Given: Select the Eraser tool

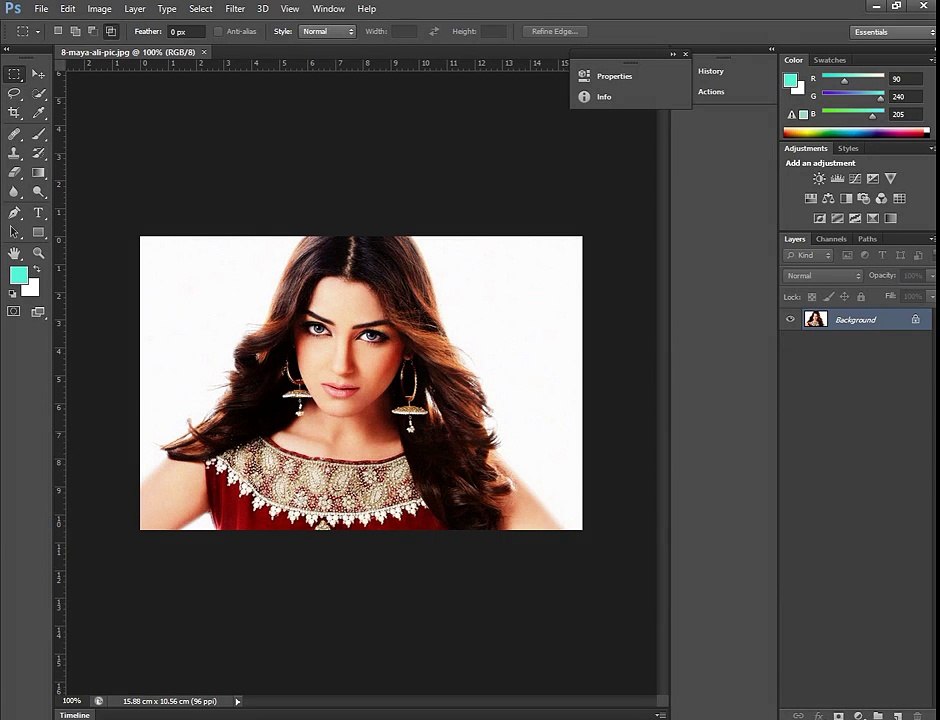Looking at the screenshot, I should [x=14, y=173].
